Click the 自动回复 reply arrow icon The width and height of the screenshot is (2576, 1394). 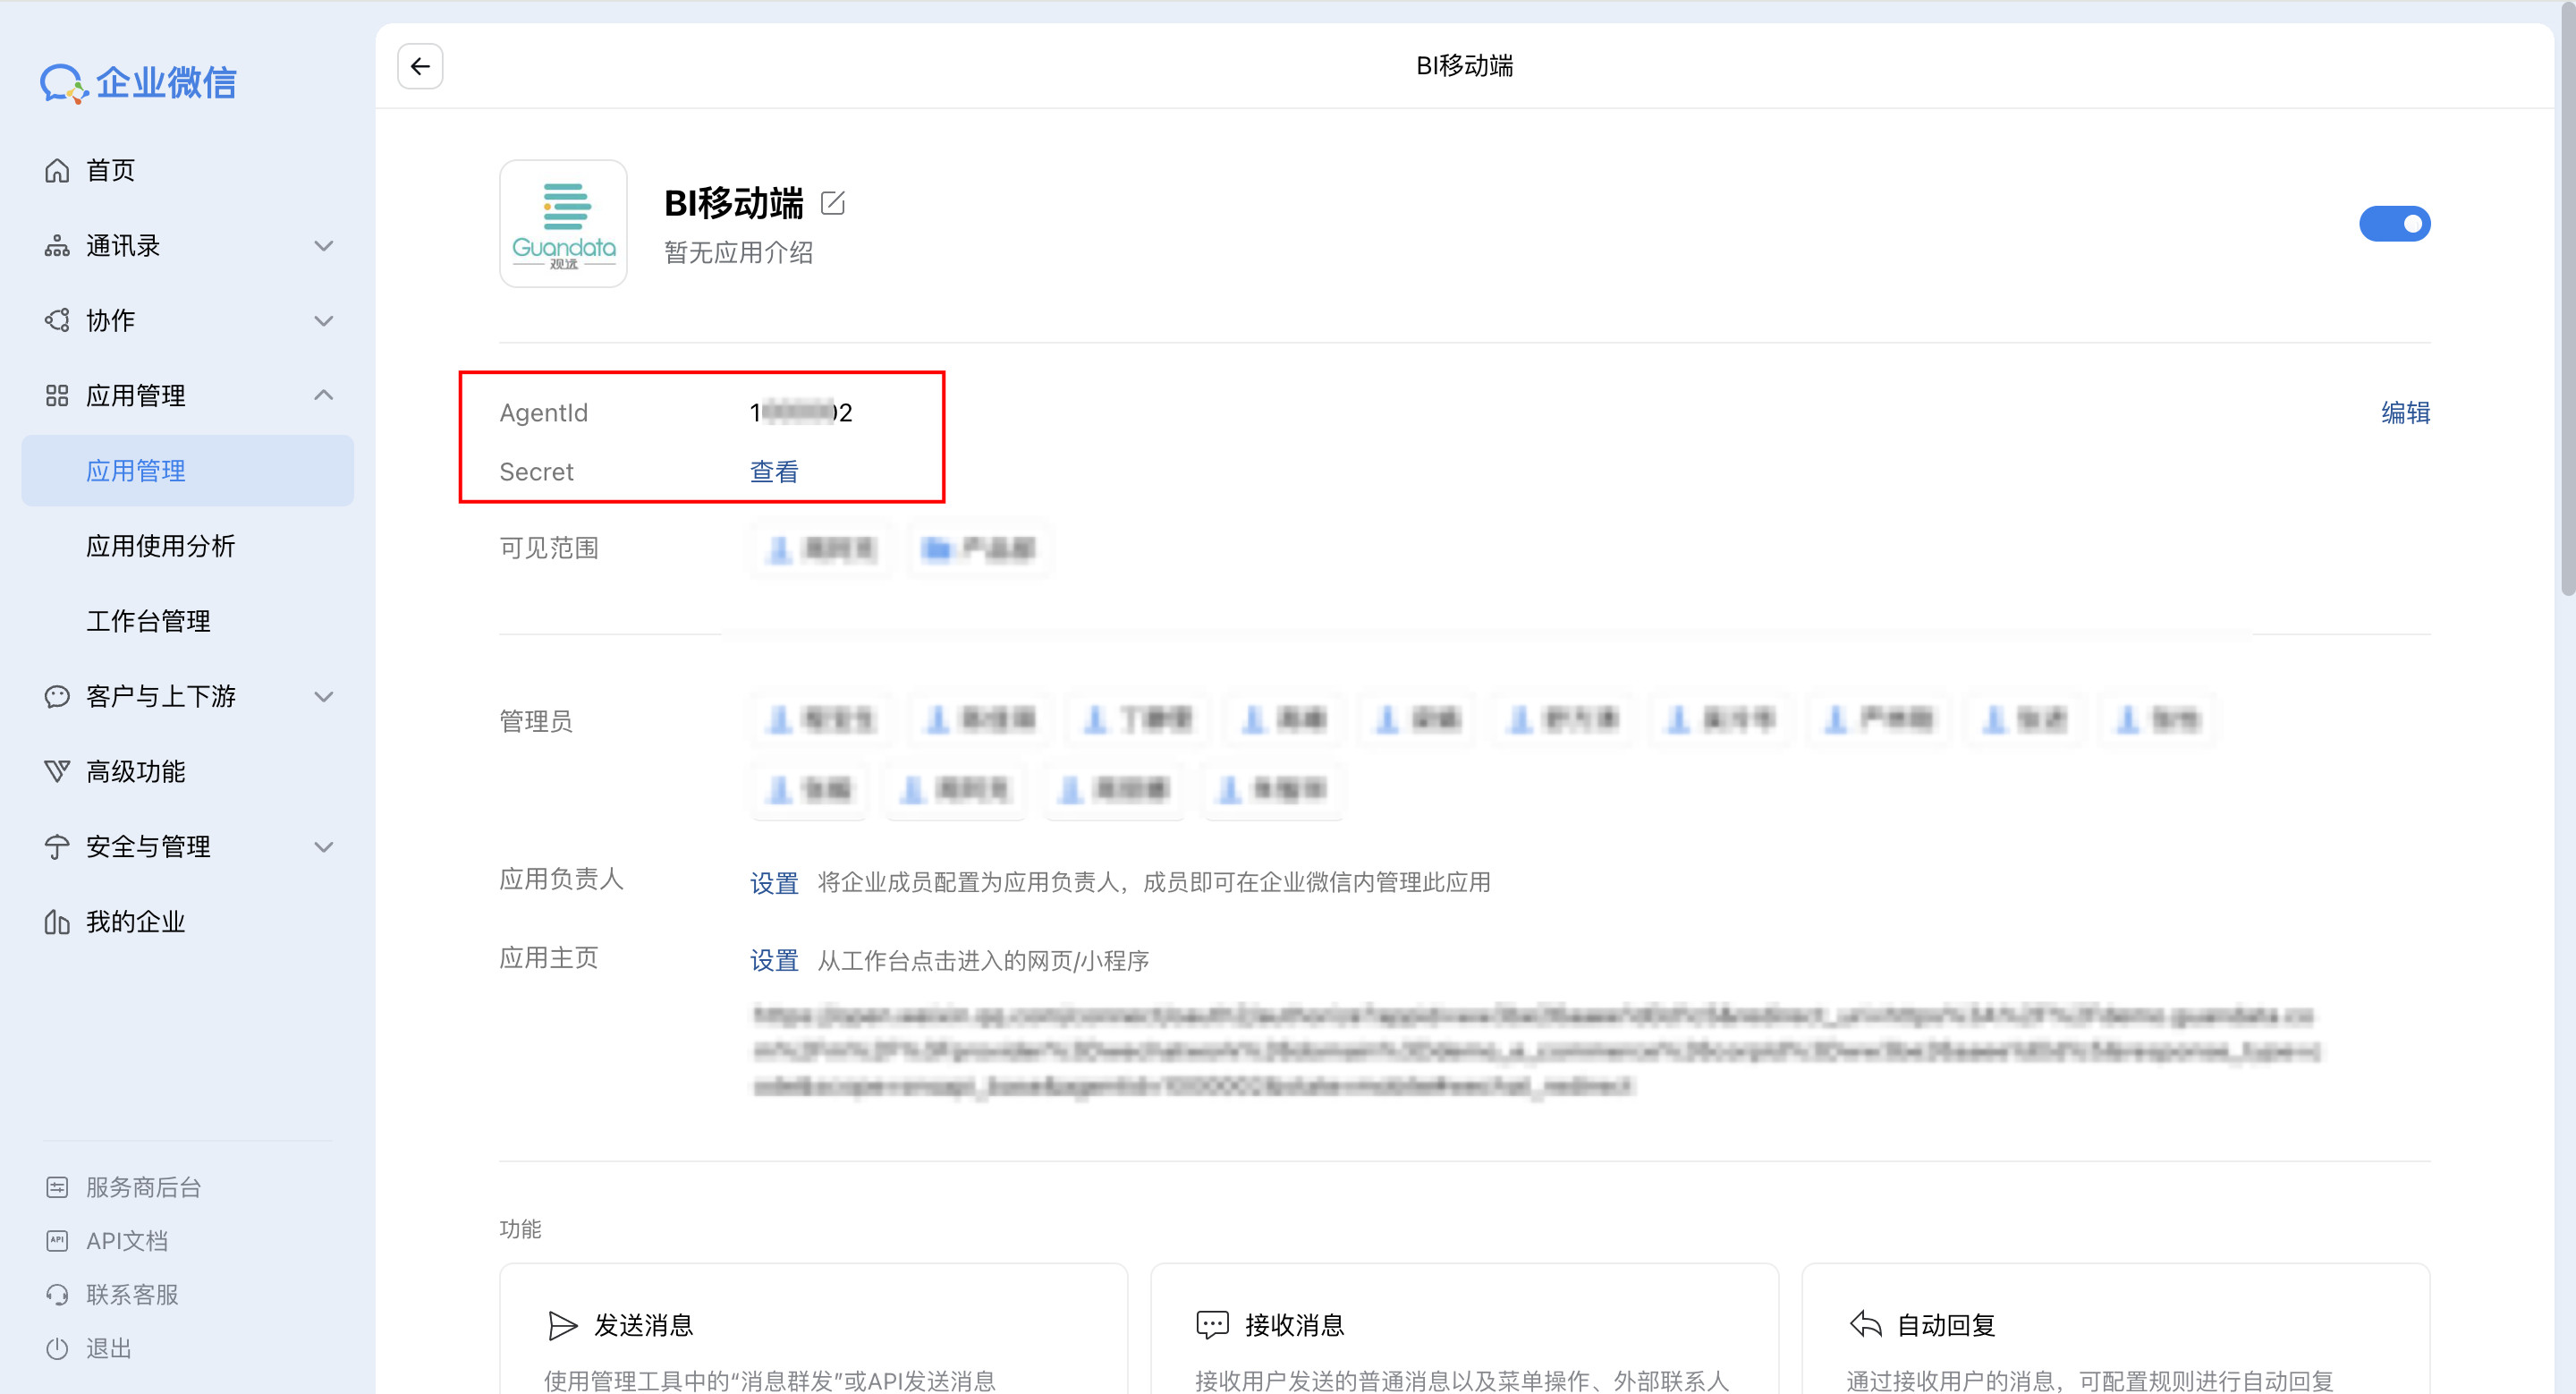click(x=1865, y=1325)
